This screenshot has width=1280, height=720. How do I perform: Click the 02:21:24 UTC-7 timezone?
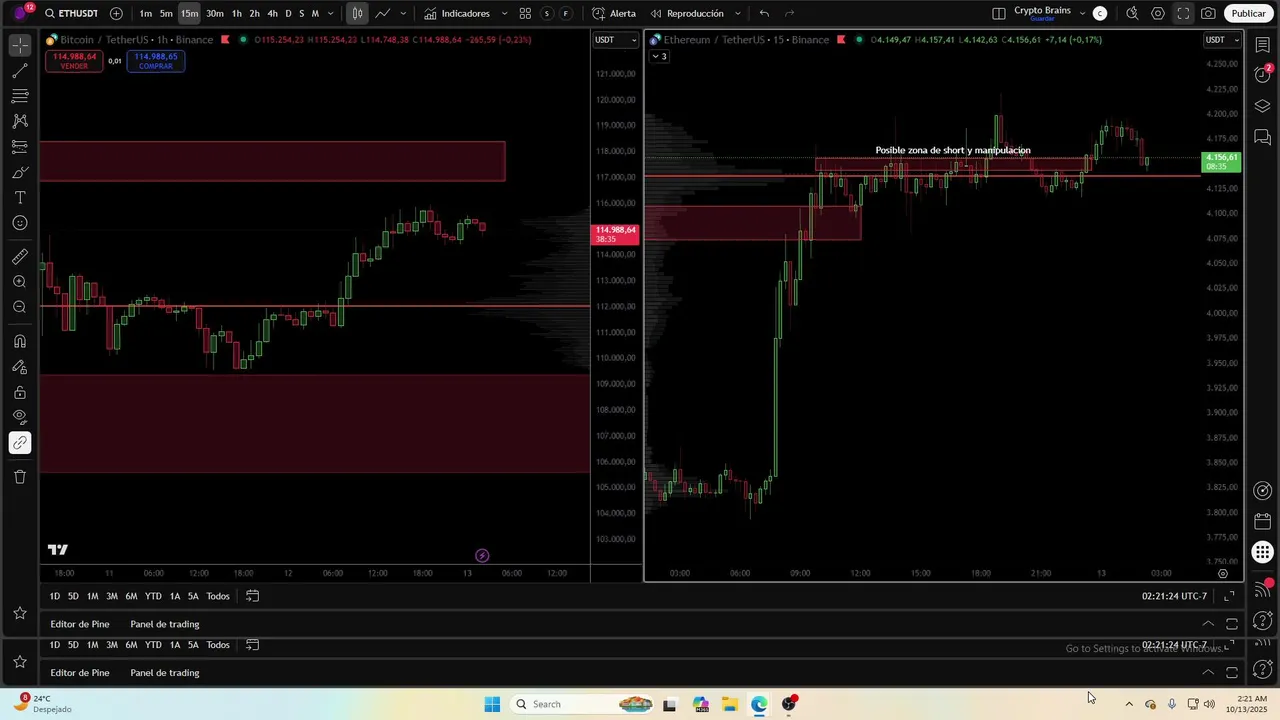(1174, 596)
